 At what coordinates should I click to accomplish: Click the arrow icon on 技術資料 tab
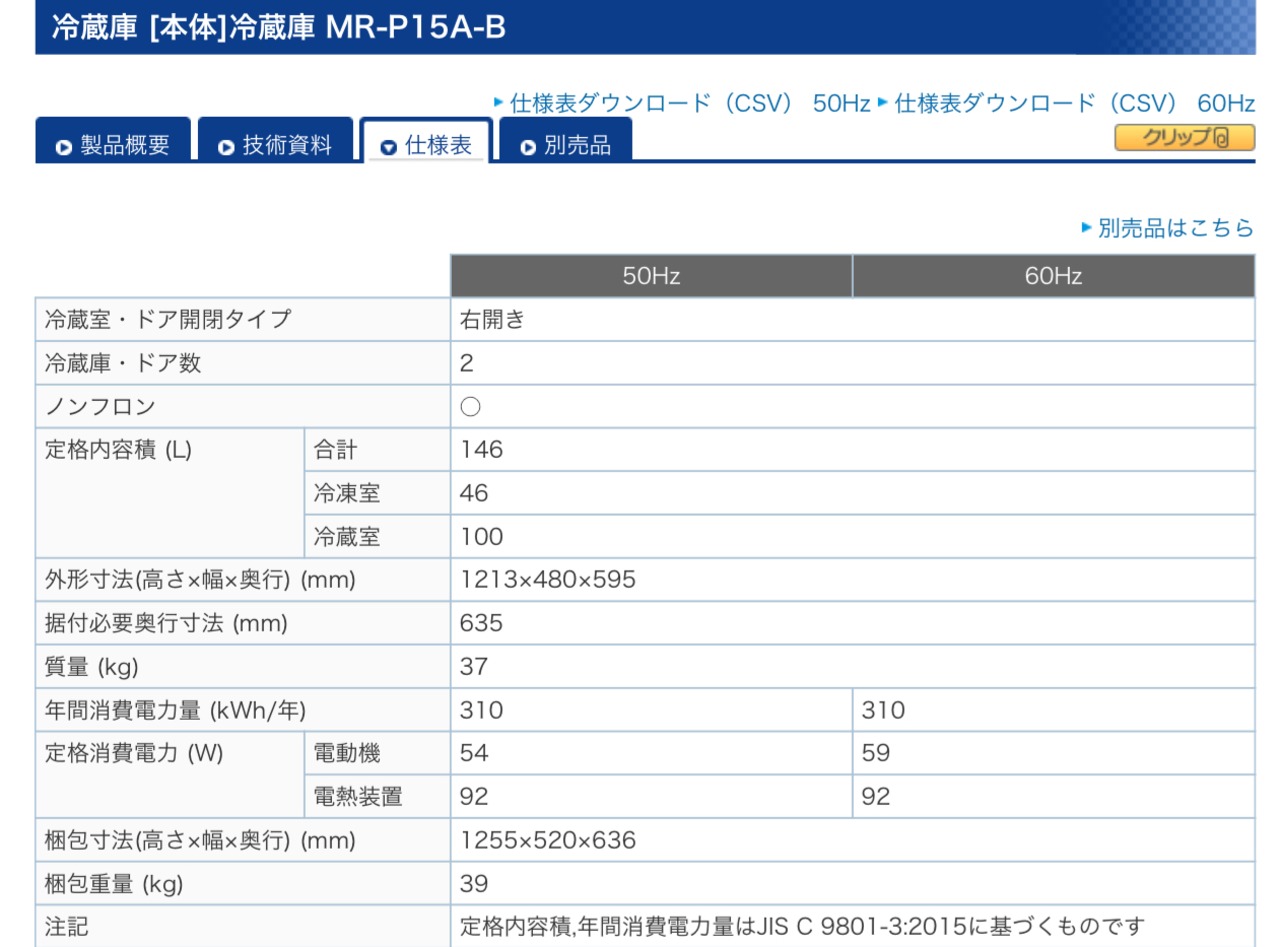click(x=226, y=148)
